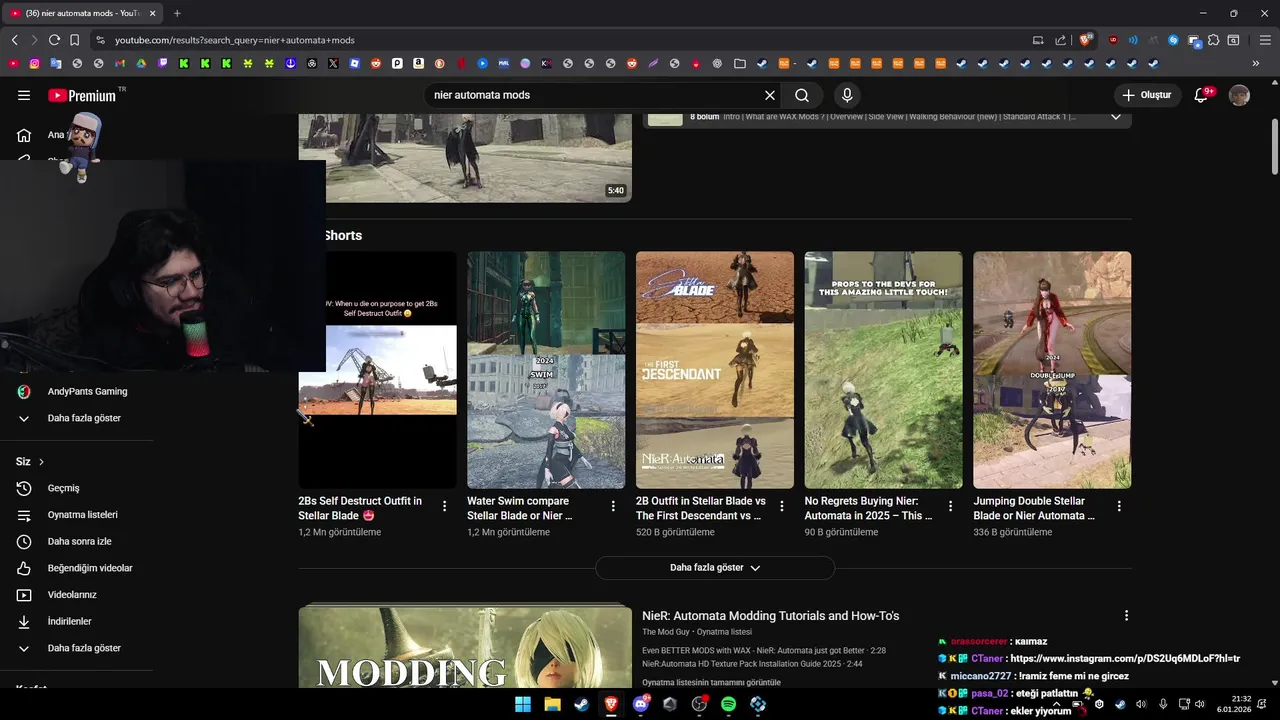This screenshot has width=1280, height=720.
Task: Clear the search box with the X icon
Action: pos(770,95)
